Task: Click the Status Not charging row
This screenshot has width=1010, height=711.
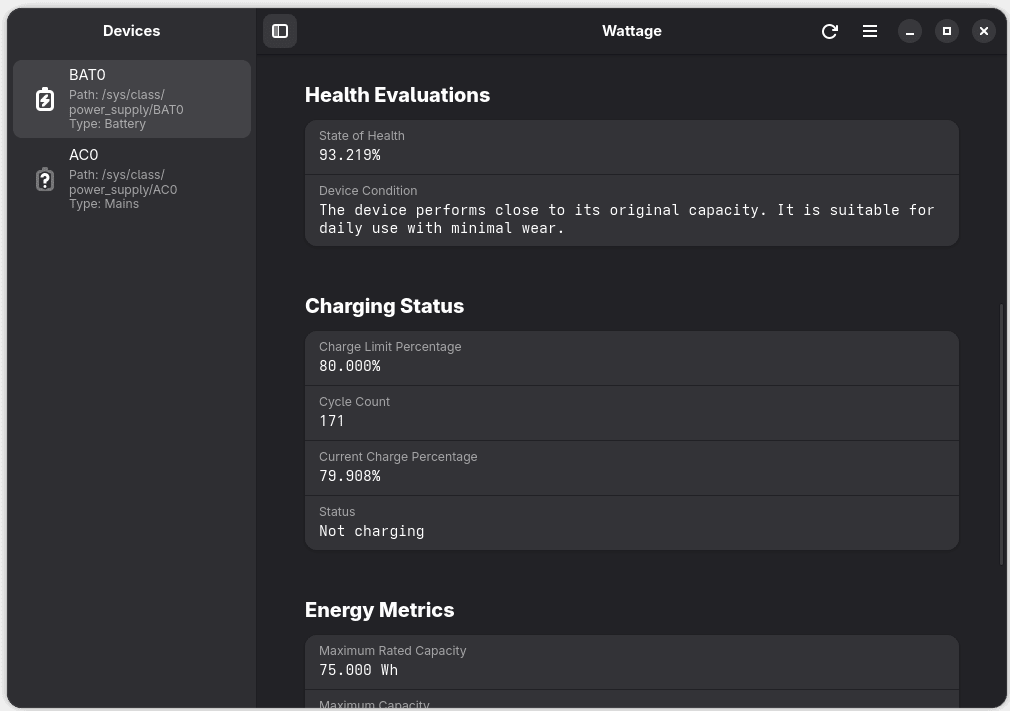Action: click(631, 522)
